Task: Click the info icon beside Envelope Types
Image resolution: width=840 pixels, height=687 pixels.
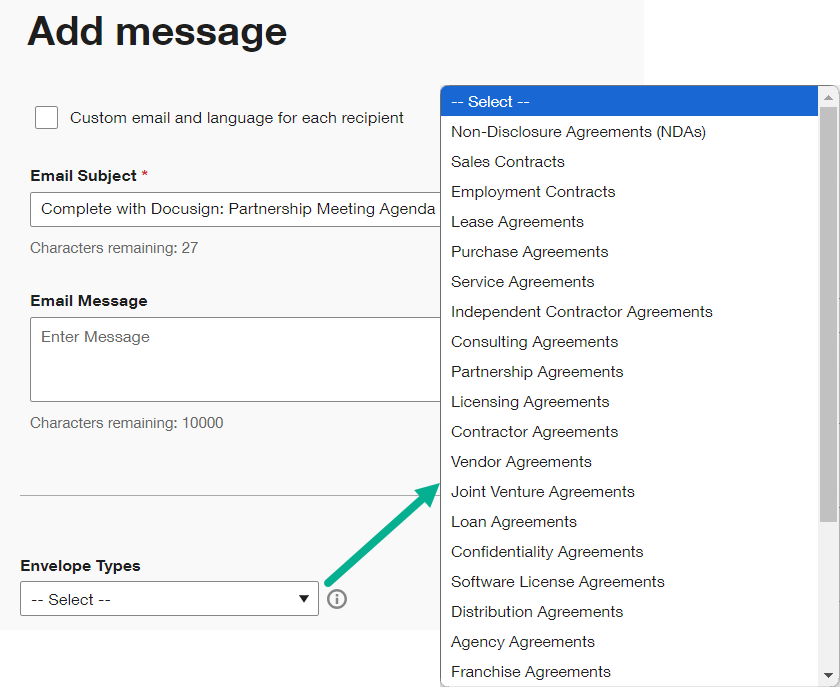Action: 337,599
